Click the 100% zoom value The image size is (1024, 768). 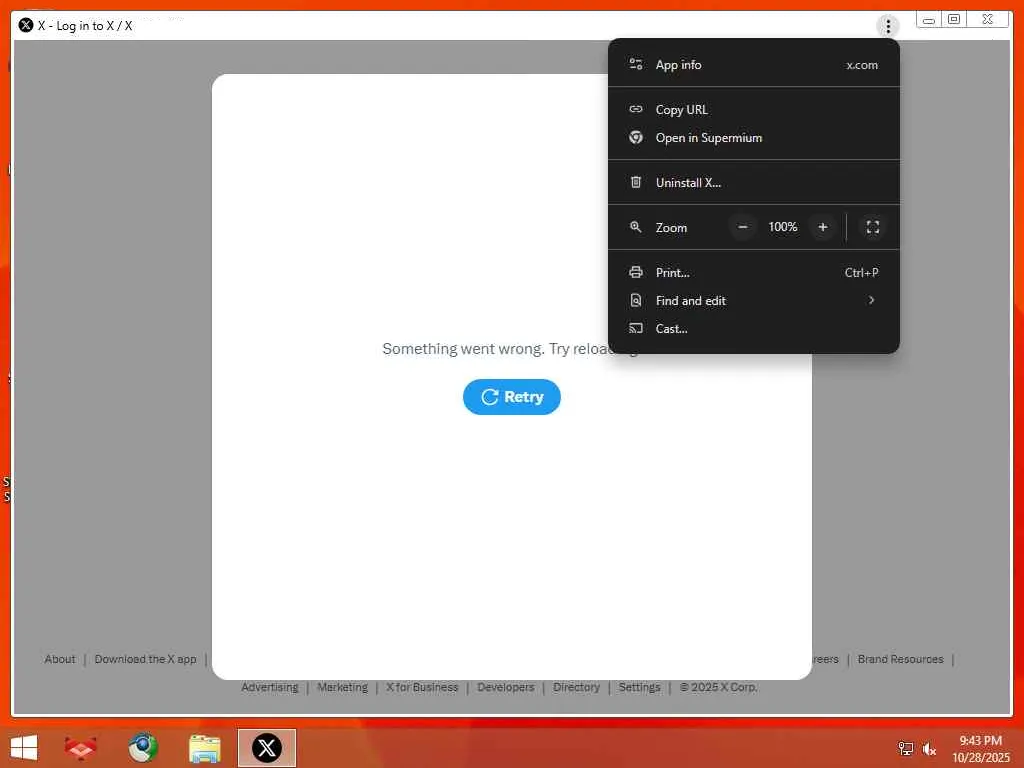(x=782, y=227)
